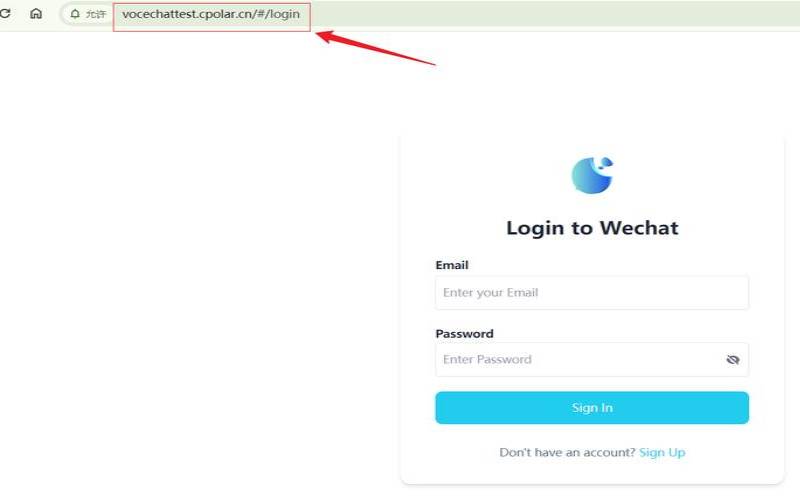This screenshot has height=500, width=800.
Task: Click the "login" word ending the URL
Action: click(285, 14)
